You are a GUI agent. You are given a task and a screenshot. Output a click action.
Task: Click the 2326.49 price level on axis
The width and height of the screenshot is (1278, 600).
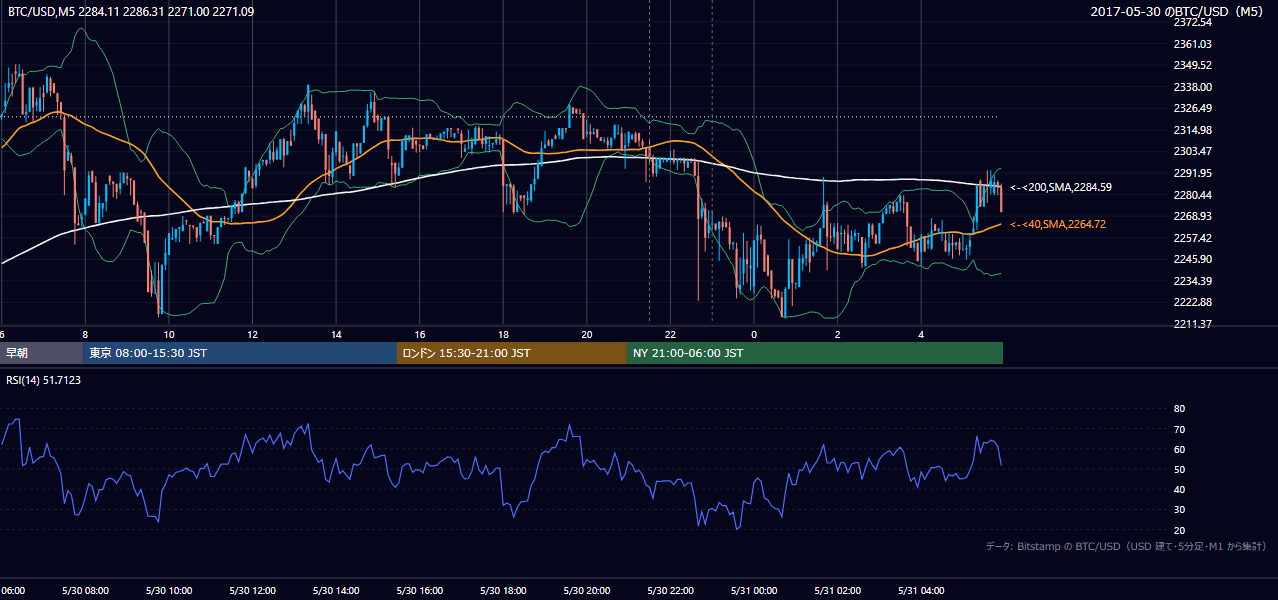tap(1192, 108)
